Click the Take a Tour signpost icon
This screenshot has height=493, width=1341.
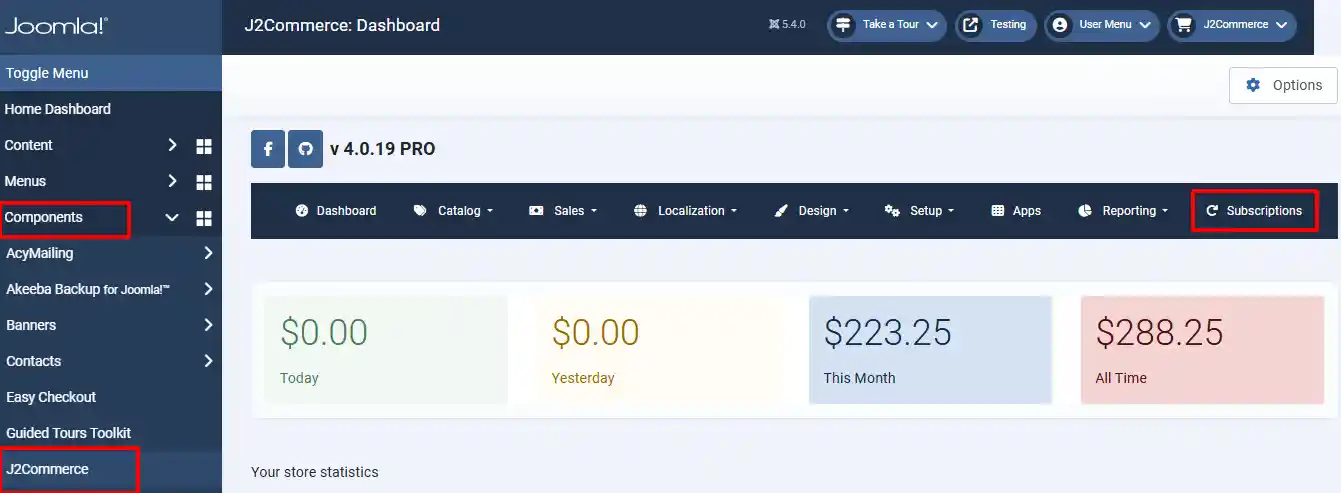click(843, 25)
